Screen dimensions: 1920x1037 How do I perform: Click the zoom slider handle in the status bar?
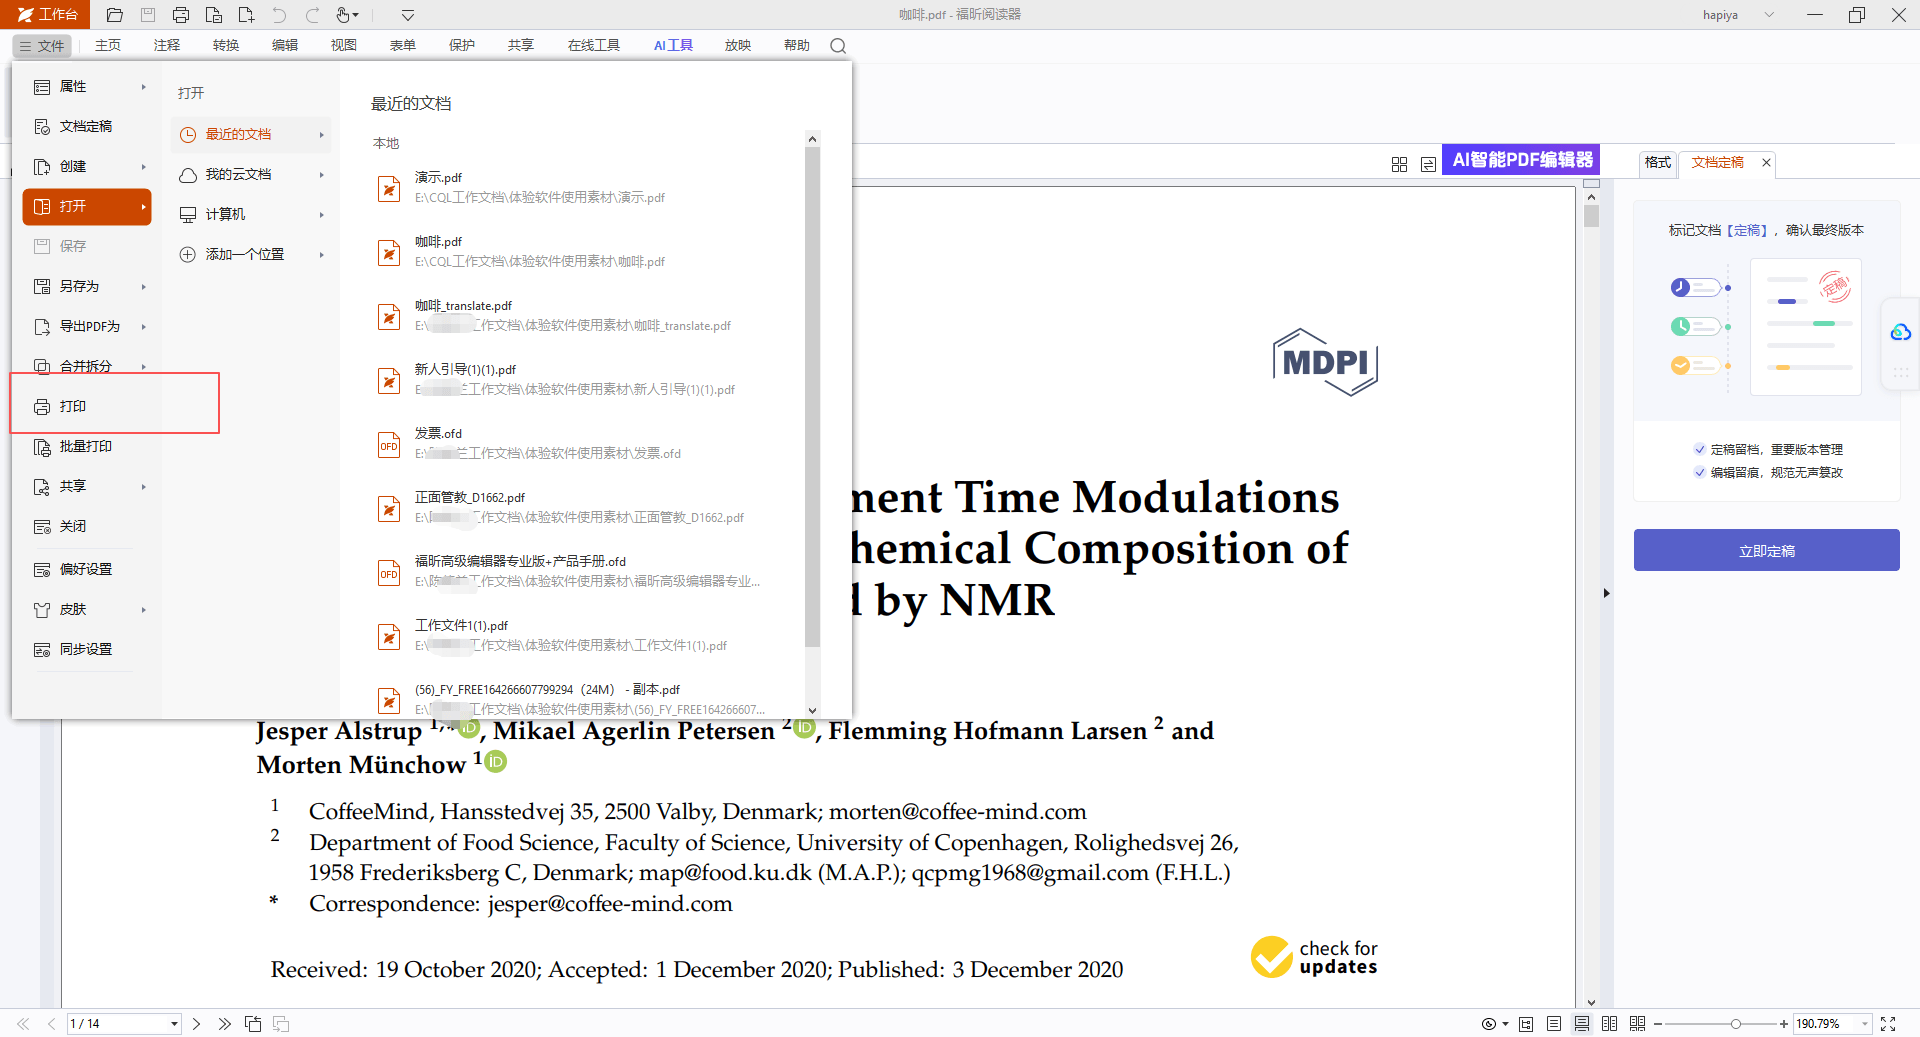1736,1024
